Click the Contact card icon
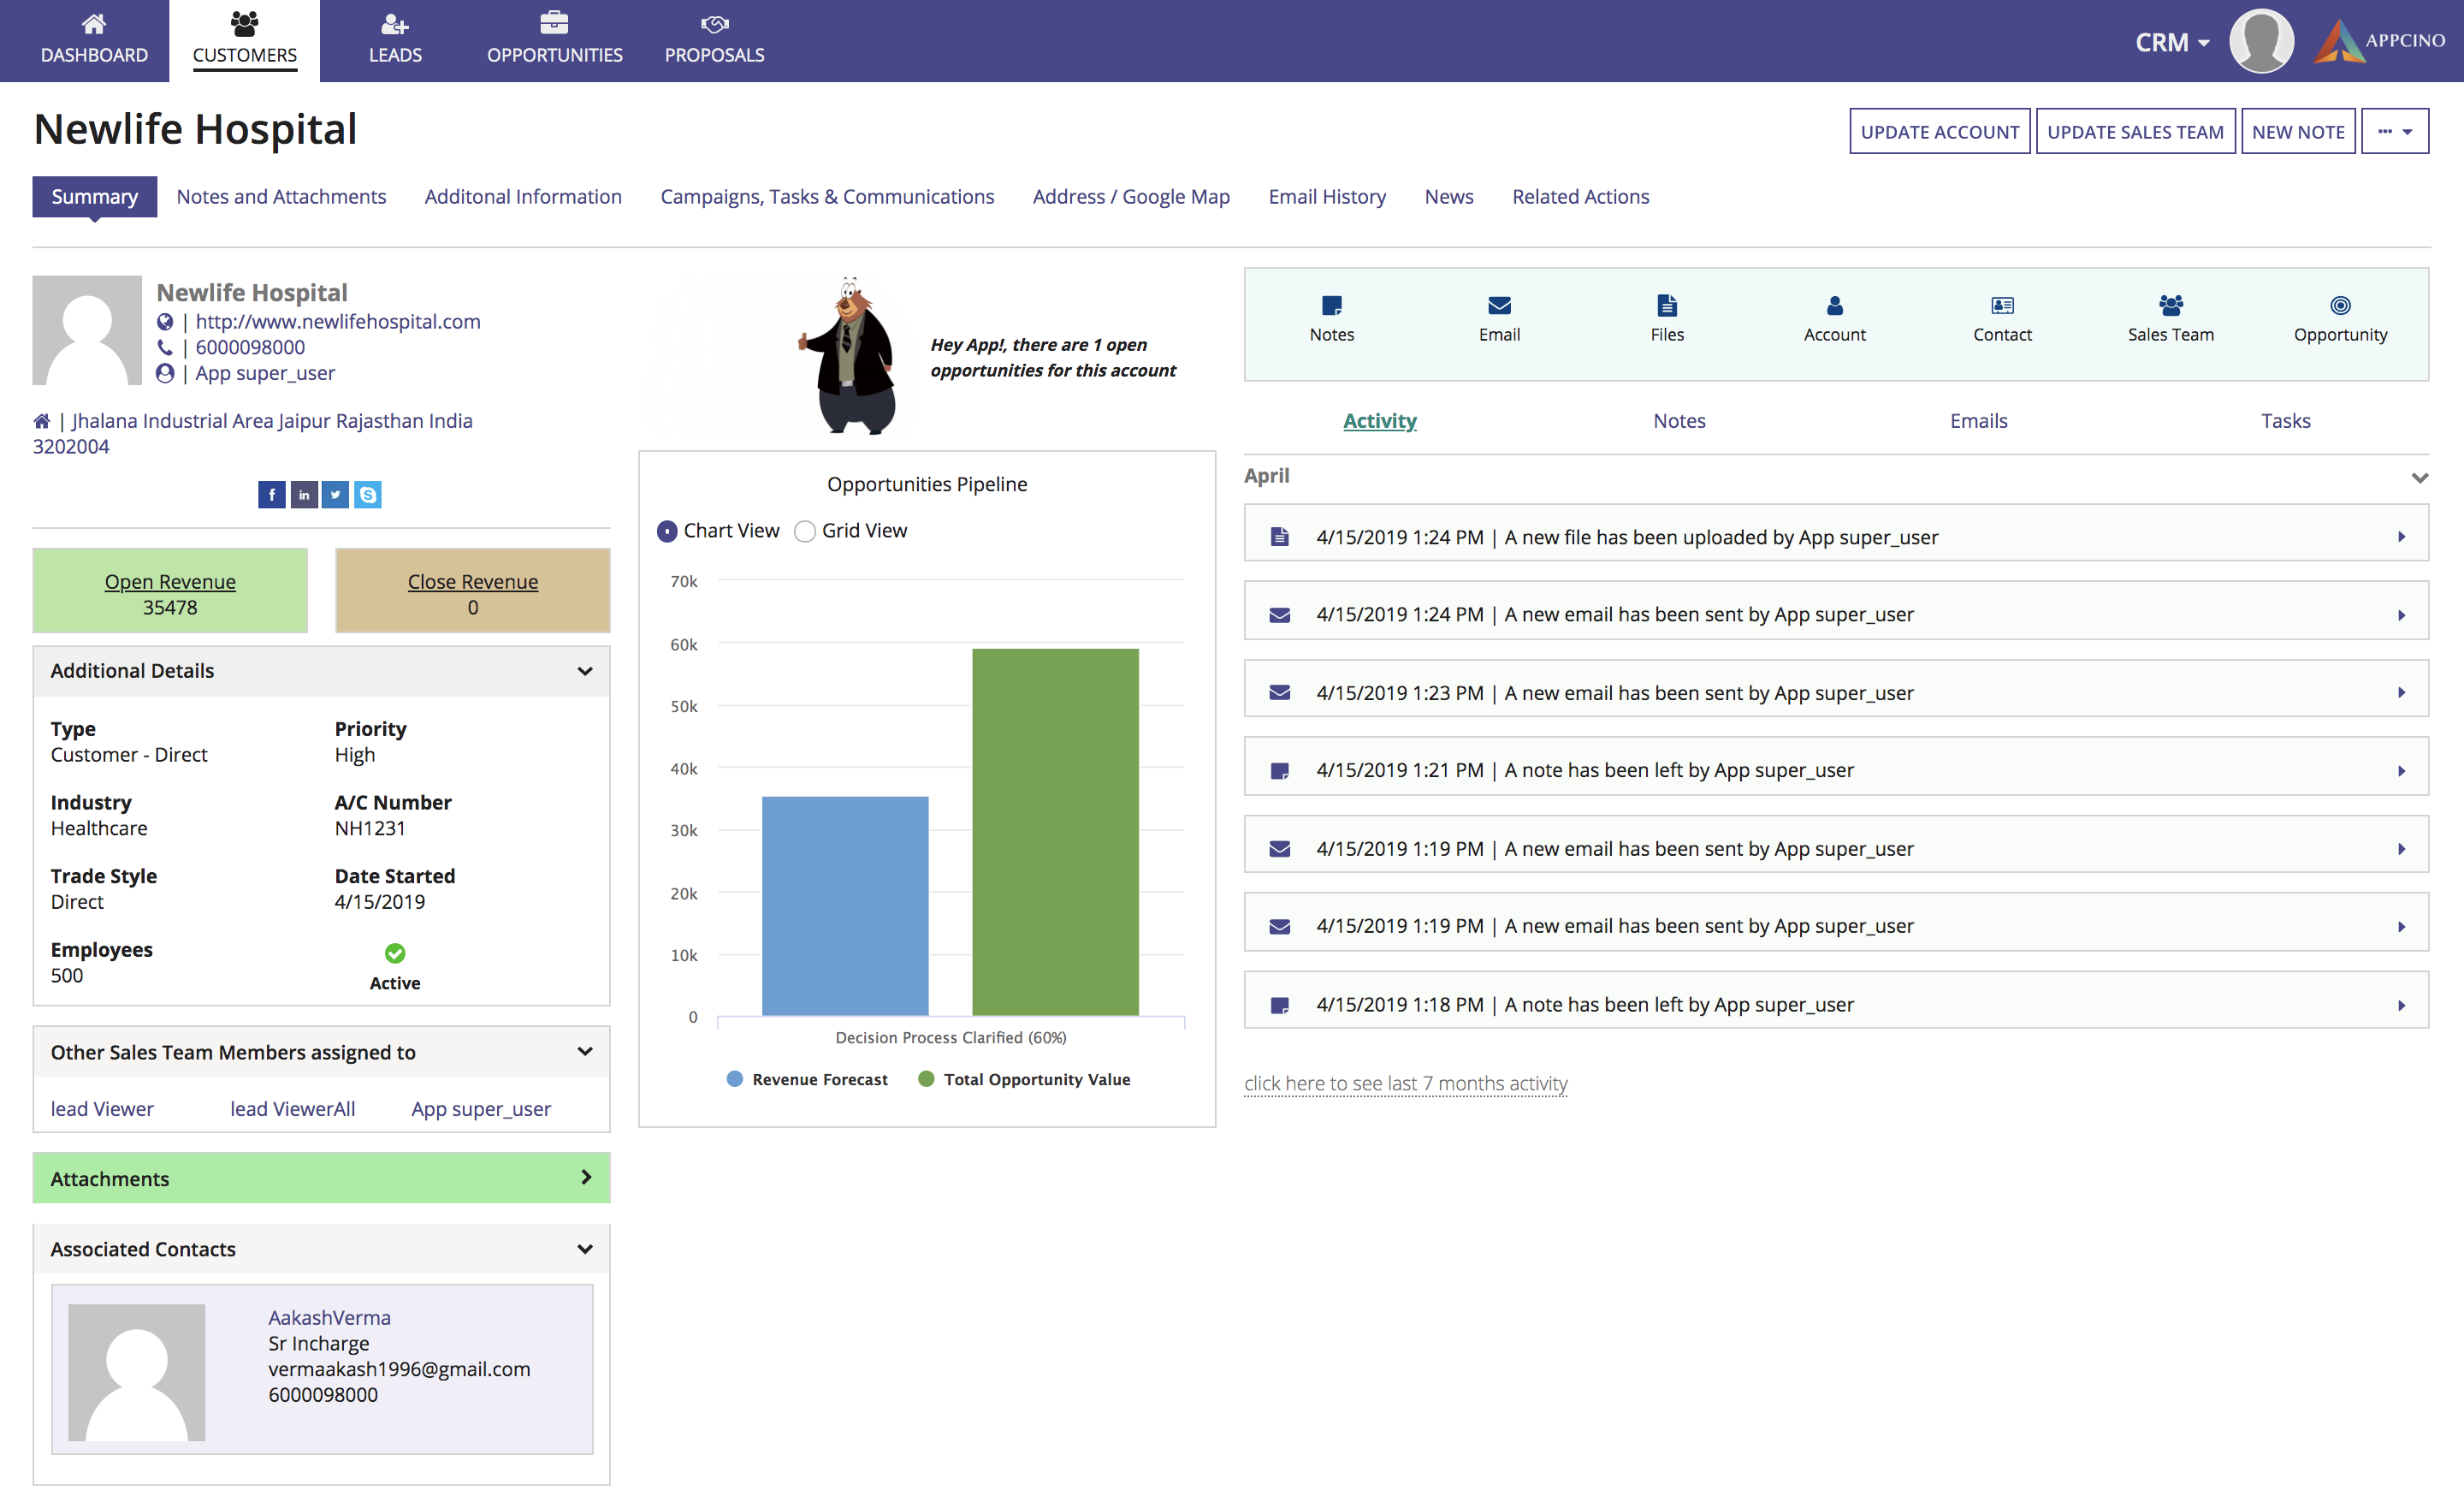 pyautogui.click(x=2002, y=306)
